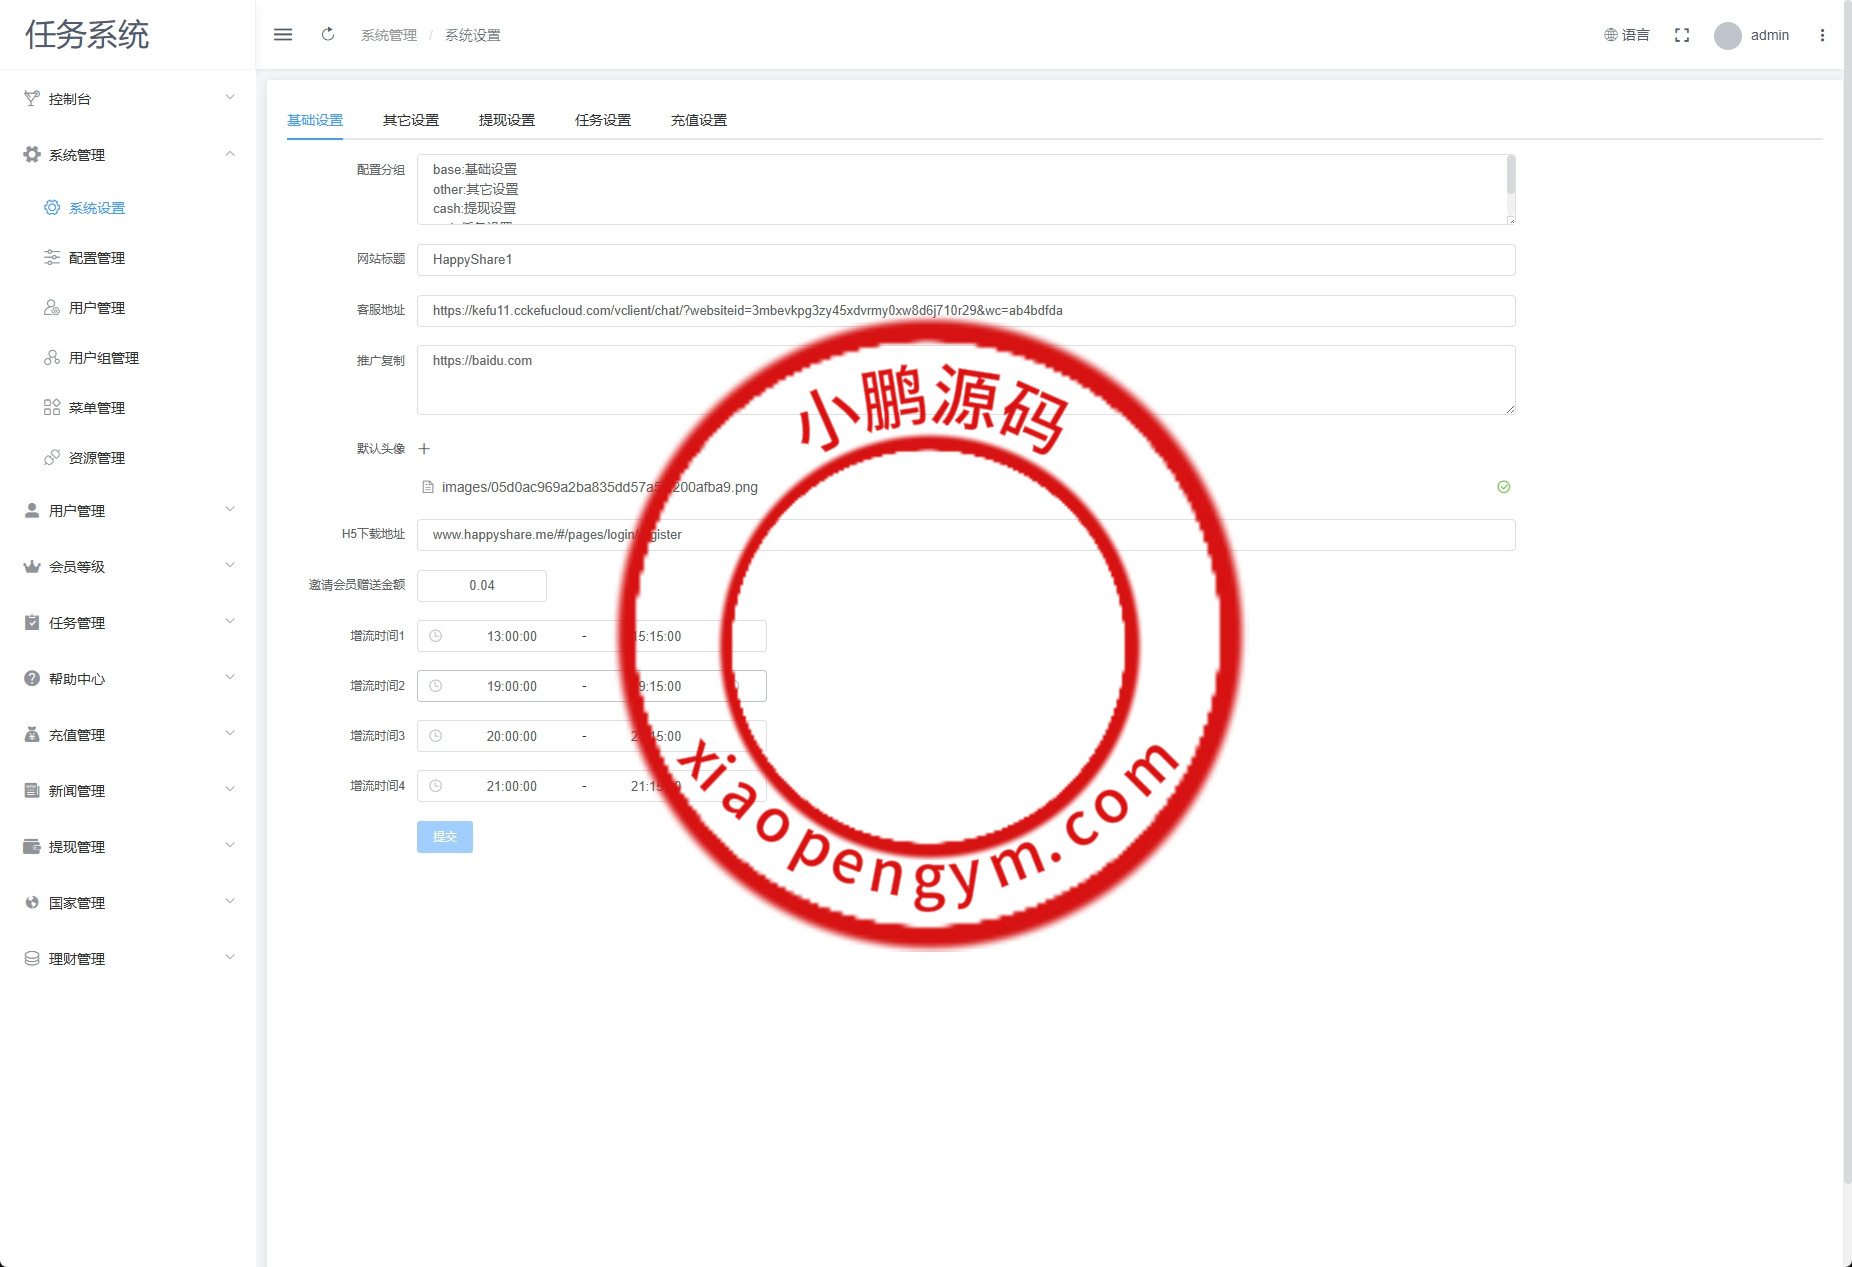Toggle fullscreen mode icon
Image resolution: width=1852 pixels, height=1267 pixels.
[x=1682, y=35]
